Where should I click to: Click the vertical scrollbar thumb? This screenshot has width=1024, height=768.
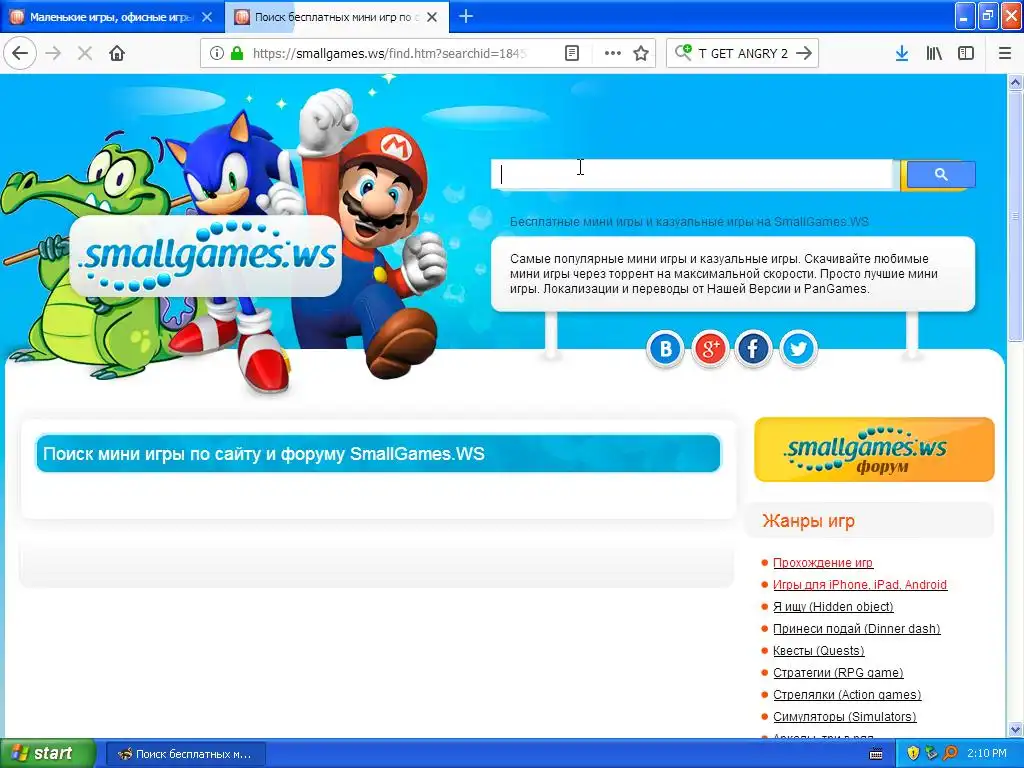pyautogui.click(x=1015, y=216)
